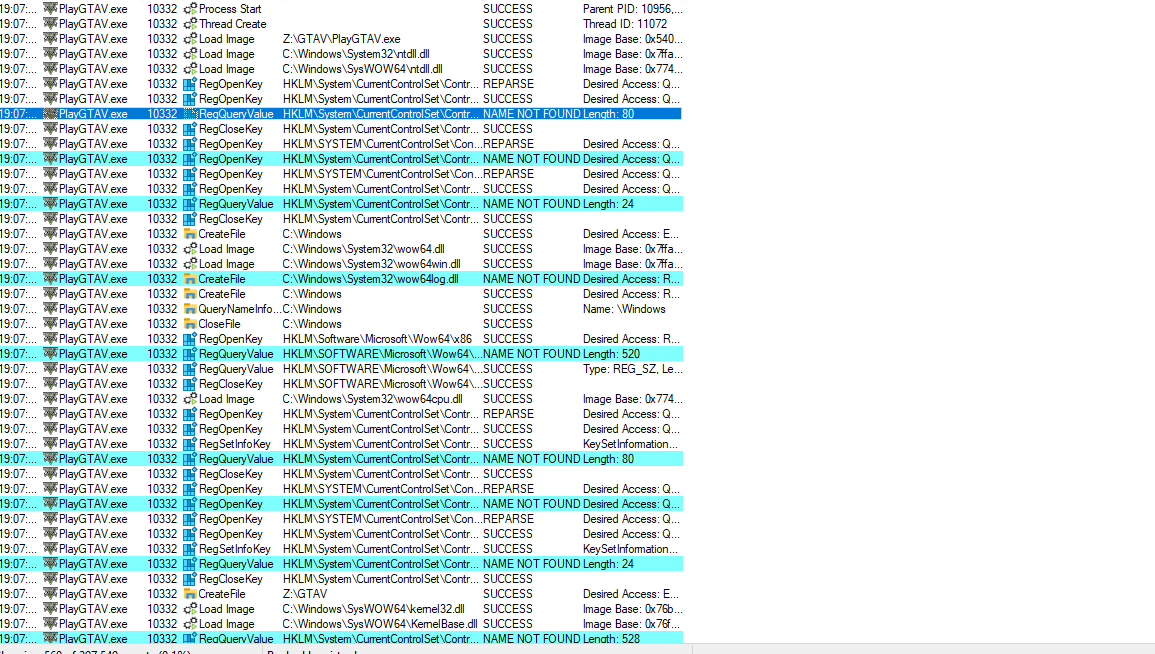Click path C:\Windows\SysWOW64\ntdll.dll
Viewport: 1155px width, 654px height.
point(362,68)
